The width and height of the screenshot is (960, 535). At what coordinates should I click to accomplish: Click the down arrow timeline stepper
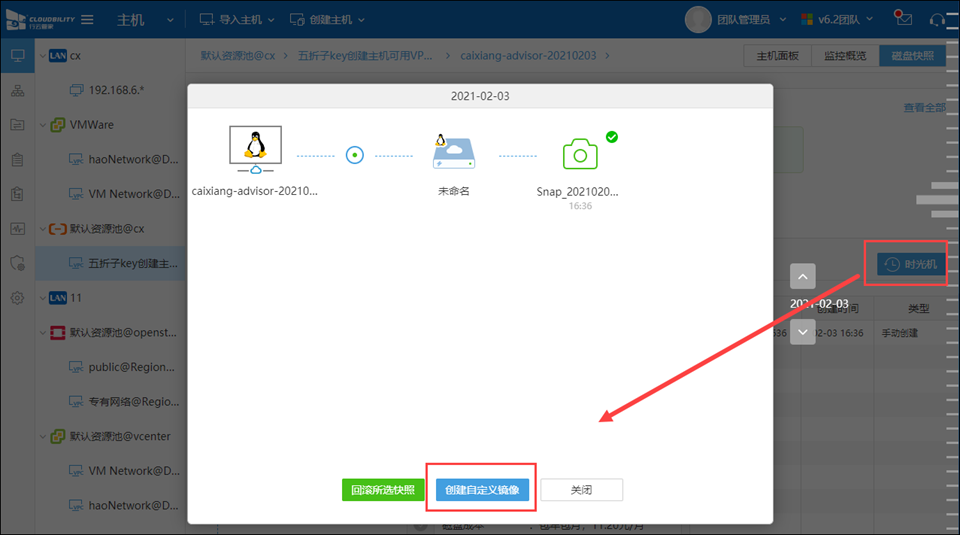[802, 332]
